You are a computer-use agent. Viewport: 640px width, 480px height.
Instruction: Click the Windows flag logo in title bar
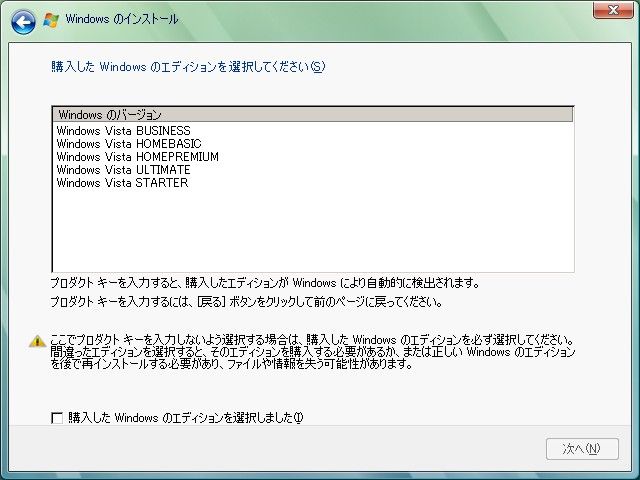[x=51, y=20]
